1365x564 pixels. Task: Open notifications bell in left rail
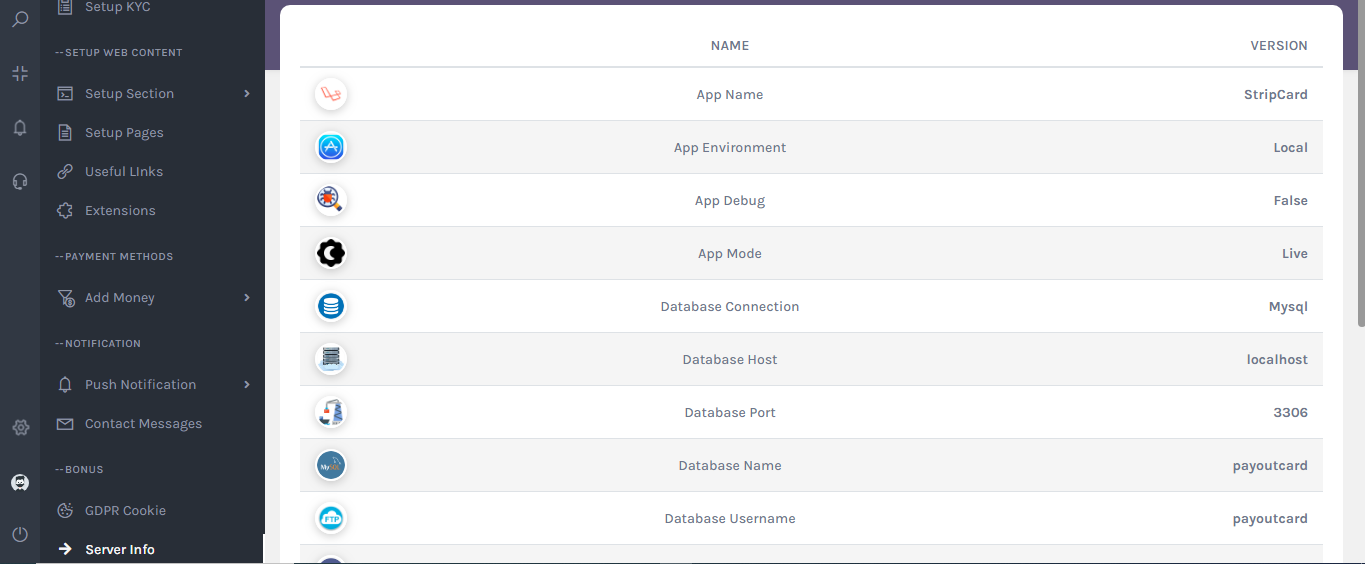coord(20,127)
